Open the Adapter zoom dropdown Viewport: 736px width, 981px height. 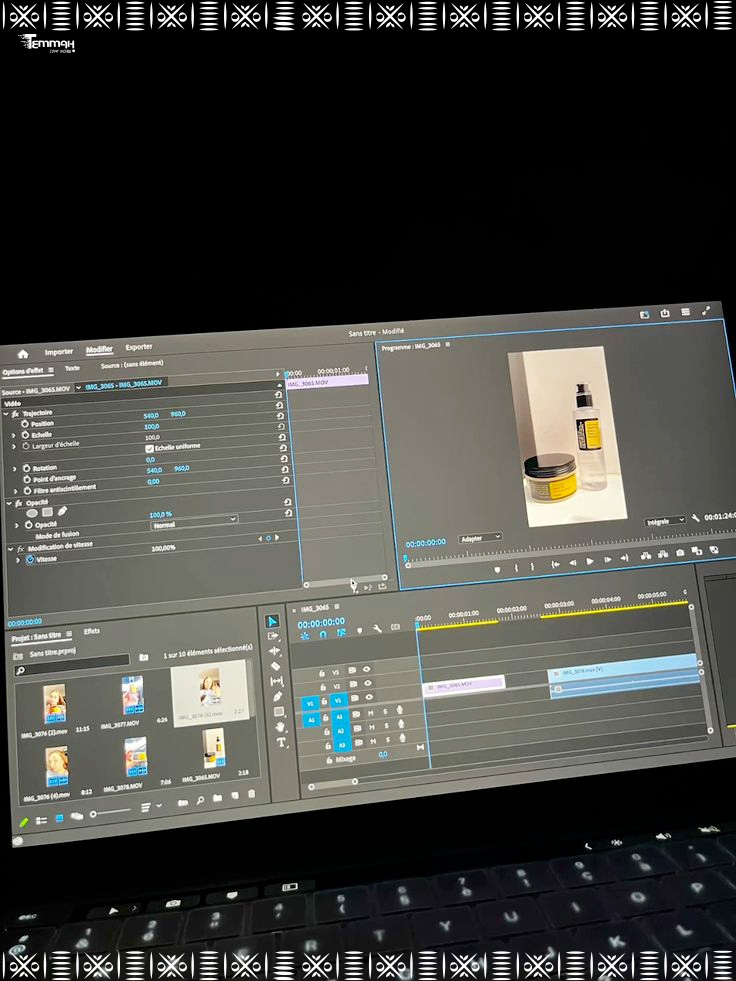(481, 538)
